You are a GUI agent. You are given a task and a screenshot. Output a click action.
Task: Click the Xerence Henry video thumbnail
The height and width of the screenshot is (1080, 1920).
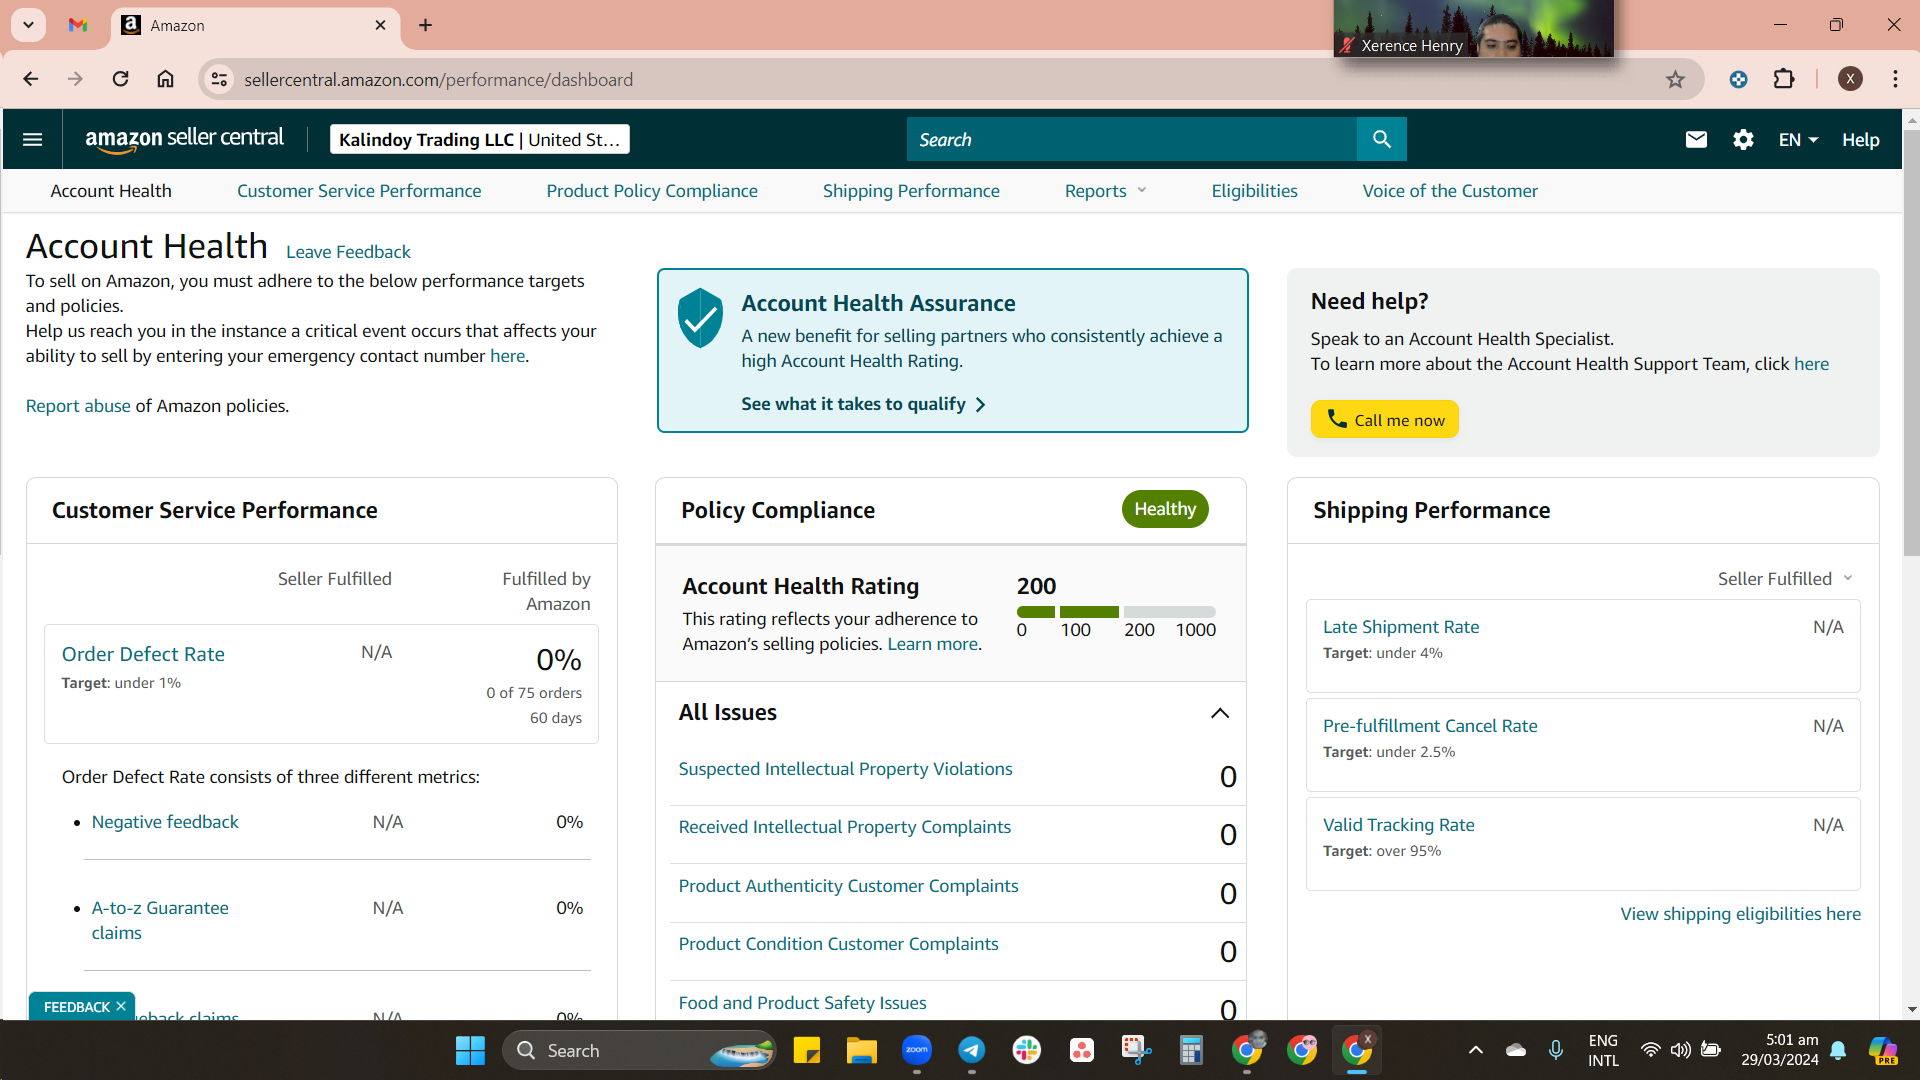tap(1473, 28)
